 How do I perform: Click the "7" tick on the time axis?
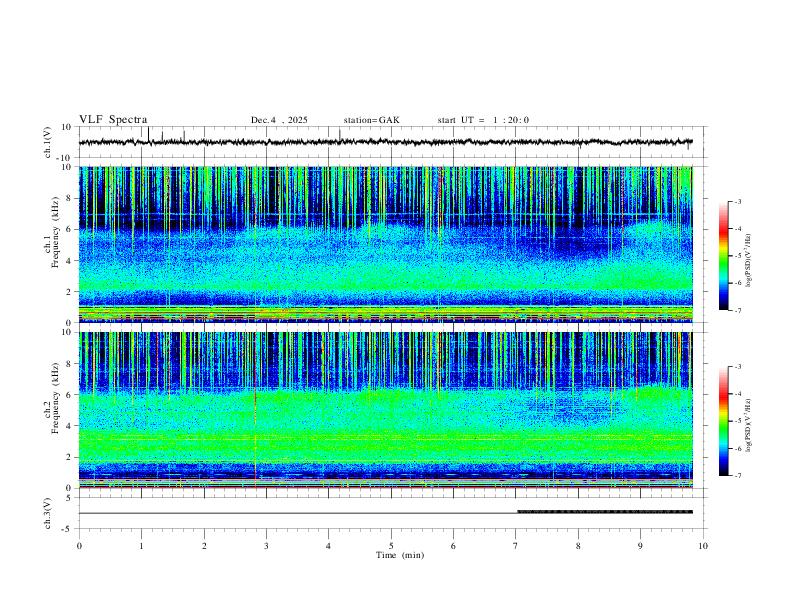point(516,546)
